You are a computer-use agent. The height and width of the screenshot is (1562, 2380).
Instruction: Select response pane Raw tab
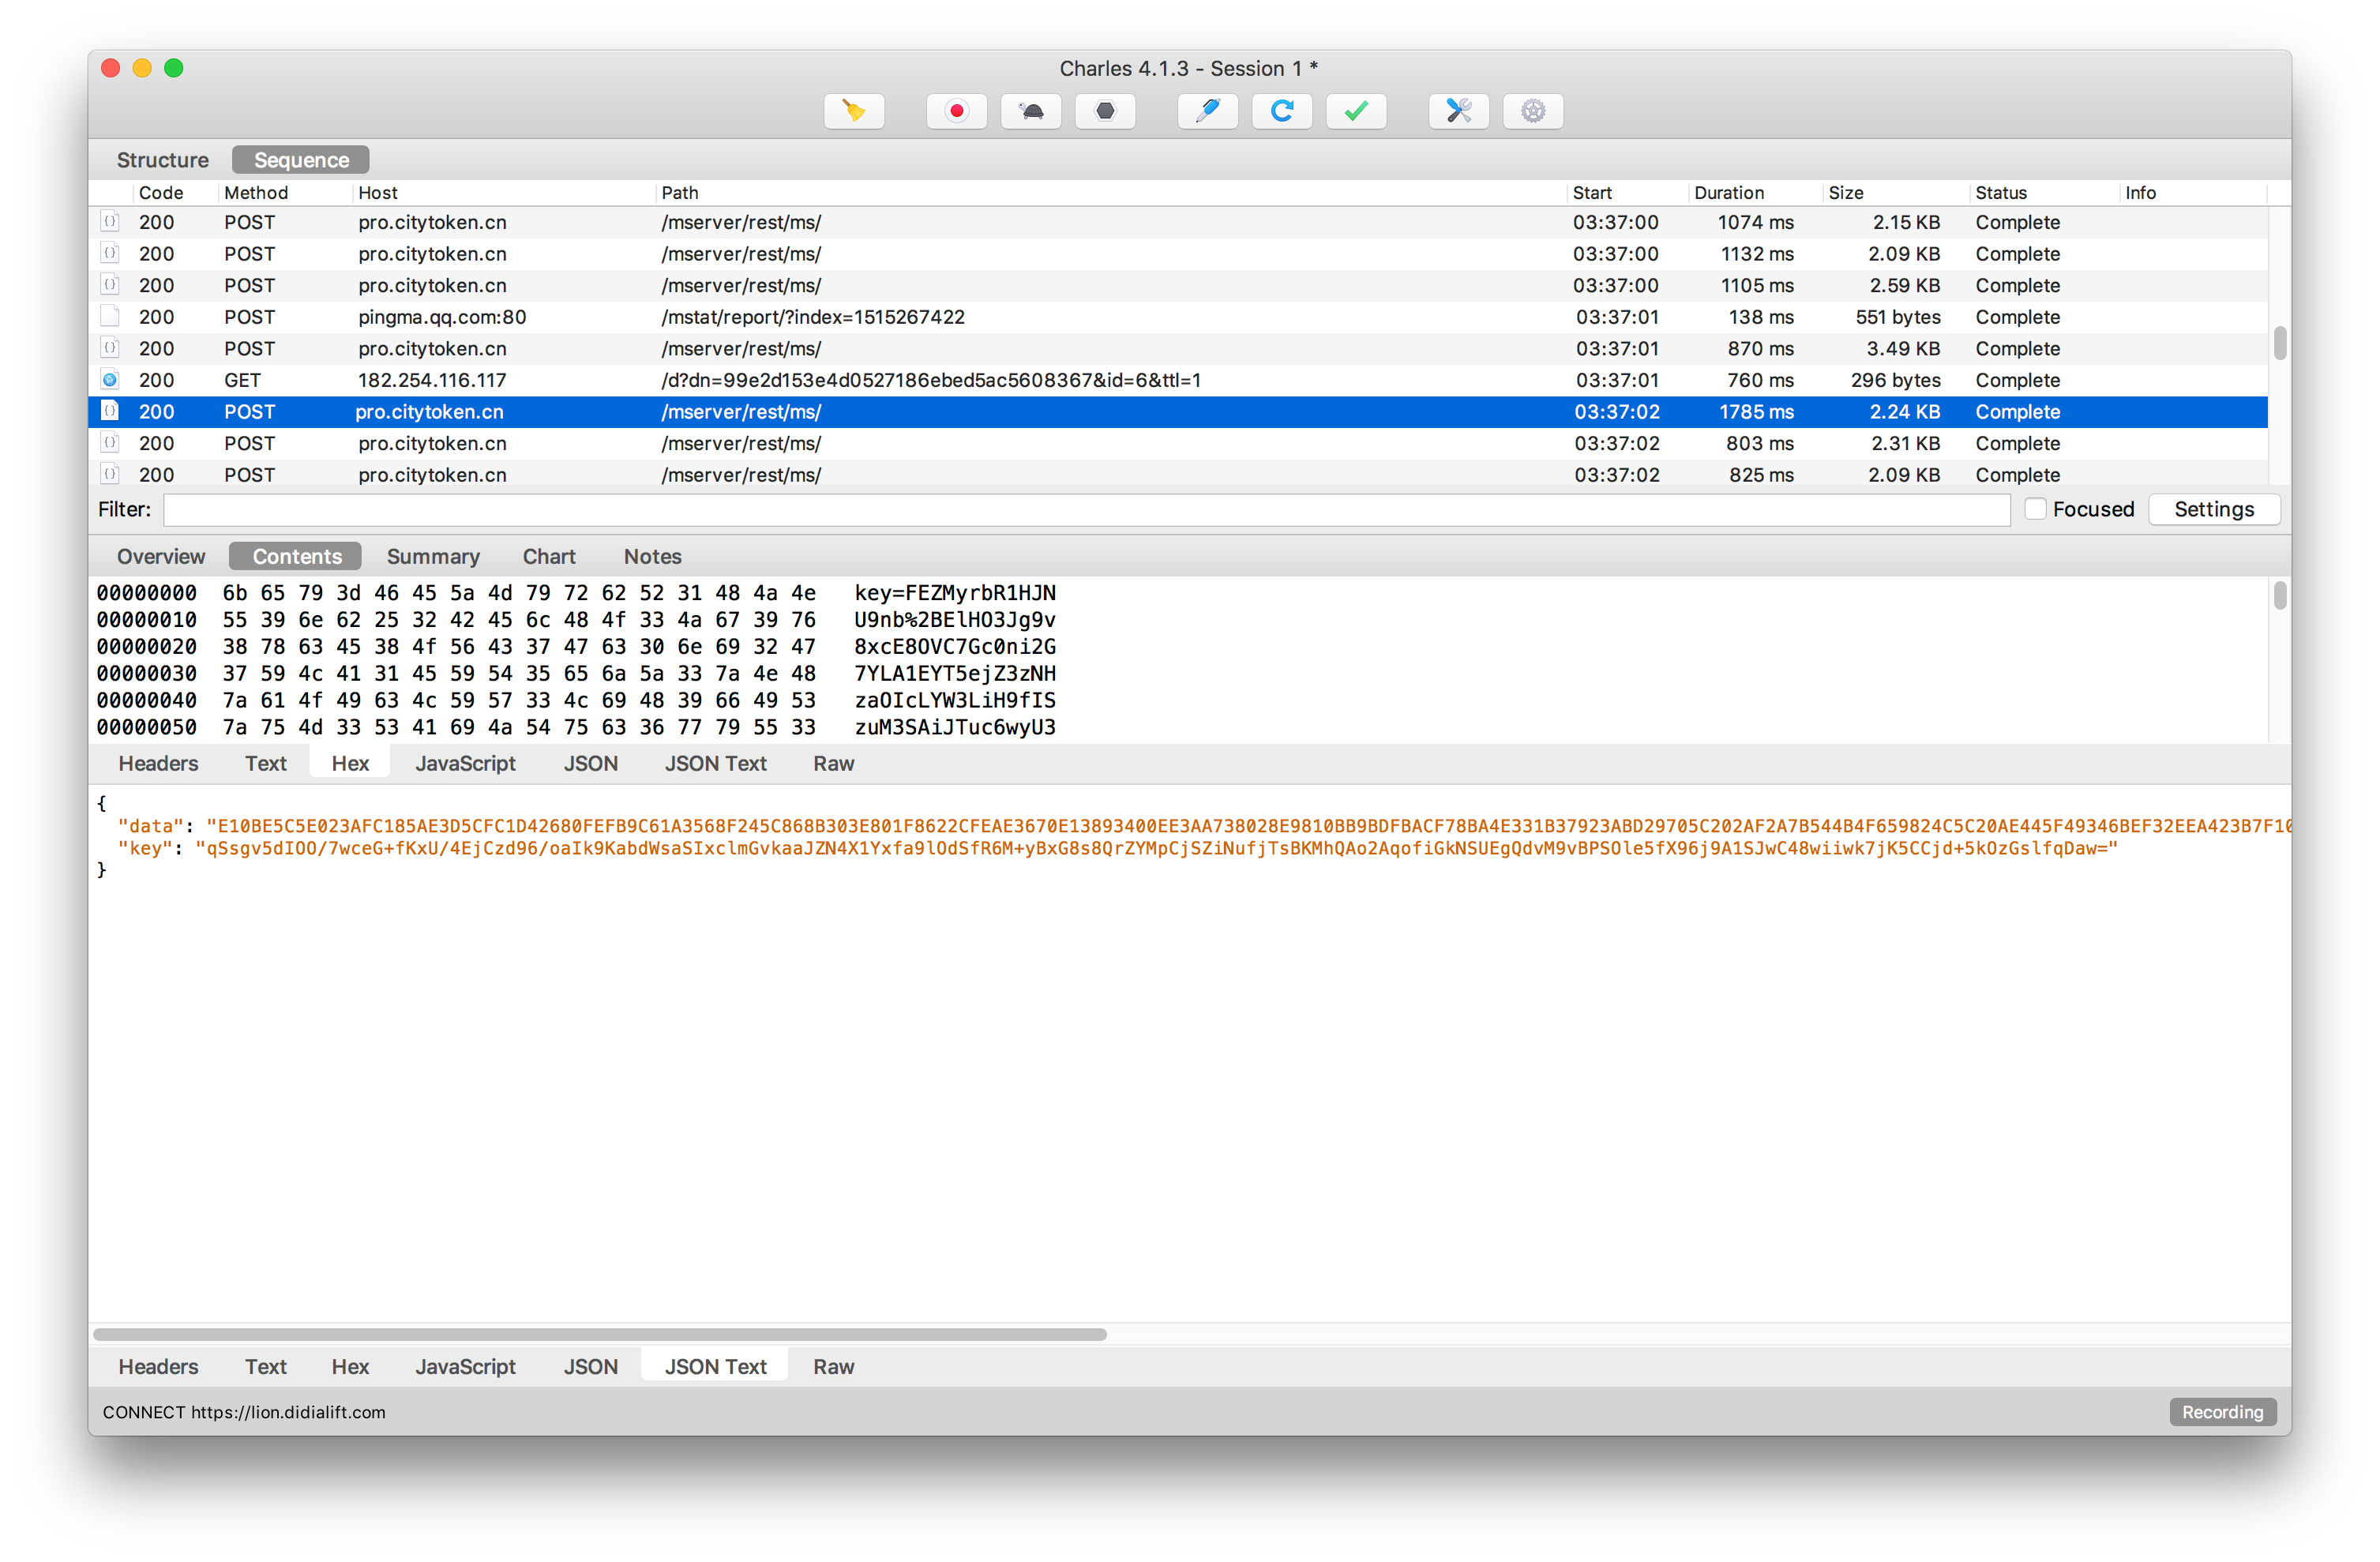(833, 1366)
